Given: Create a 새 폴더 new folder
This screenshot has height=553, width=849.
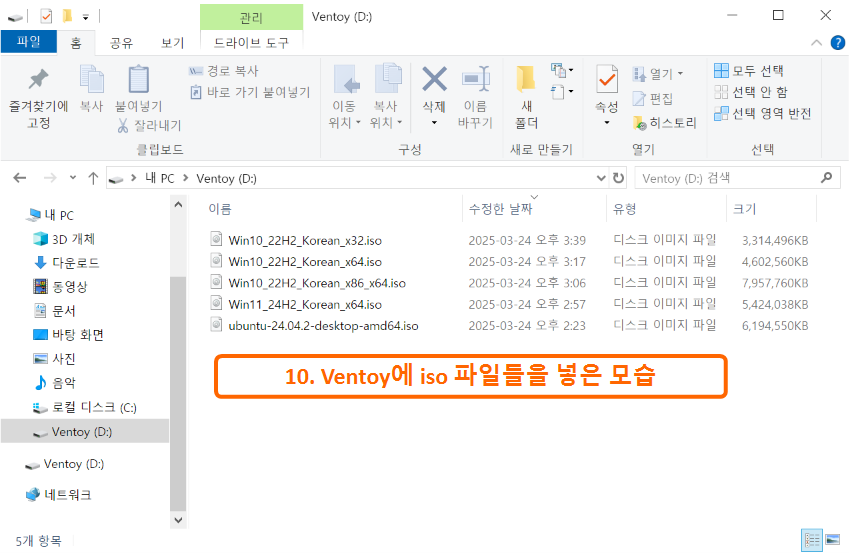Looking at the screenshot, I should [x=526, y=97].
